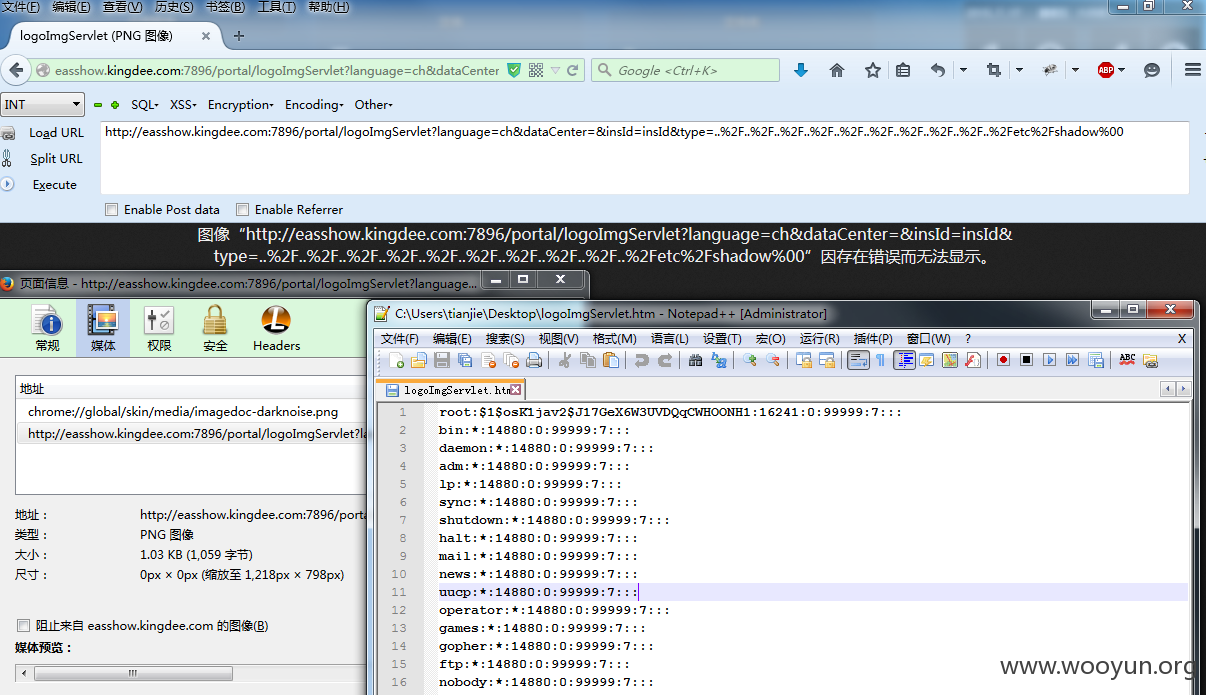The height and width of the screenshot is (695, 1206).
Task: Expand the SQL dropdown menu in HackBar
Action: (145, 105)
